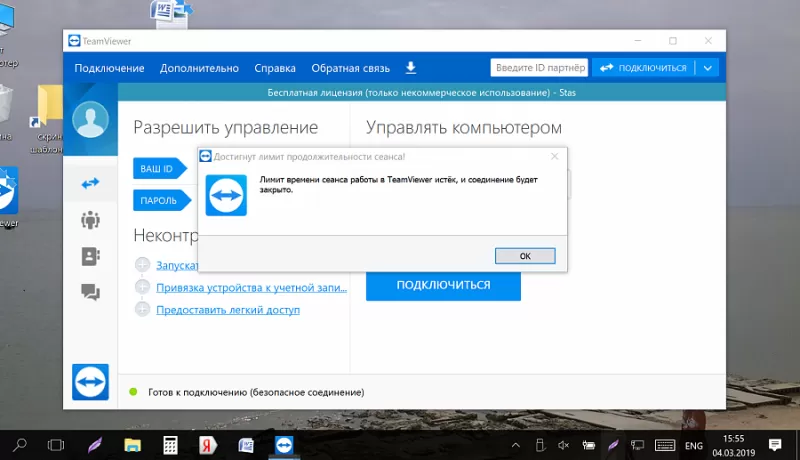Open the Computers & Contacts sidebar icon
The width and height of the screenshot is (800, 460).
90,256
